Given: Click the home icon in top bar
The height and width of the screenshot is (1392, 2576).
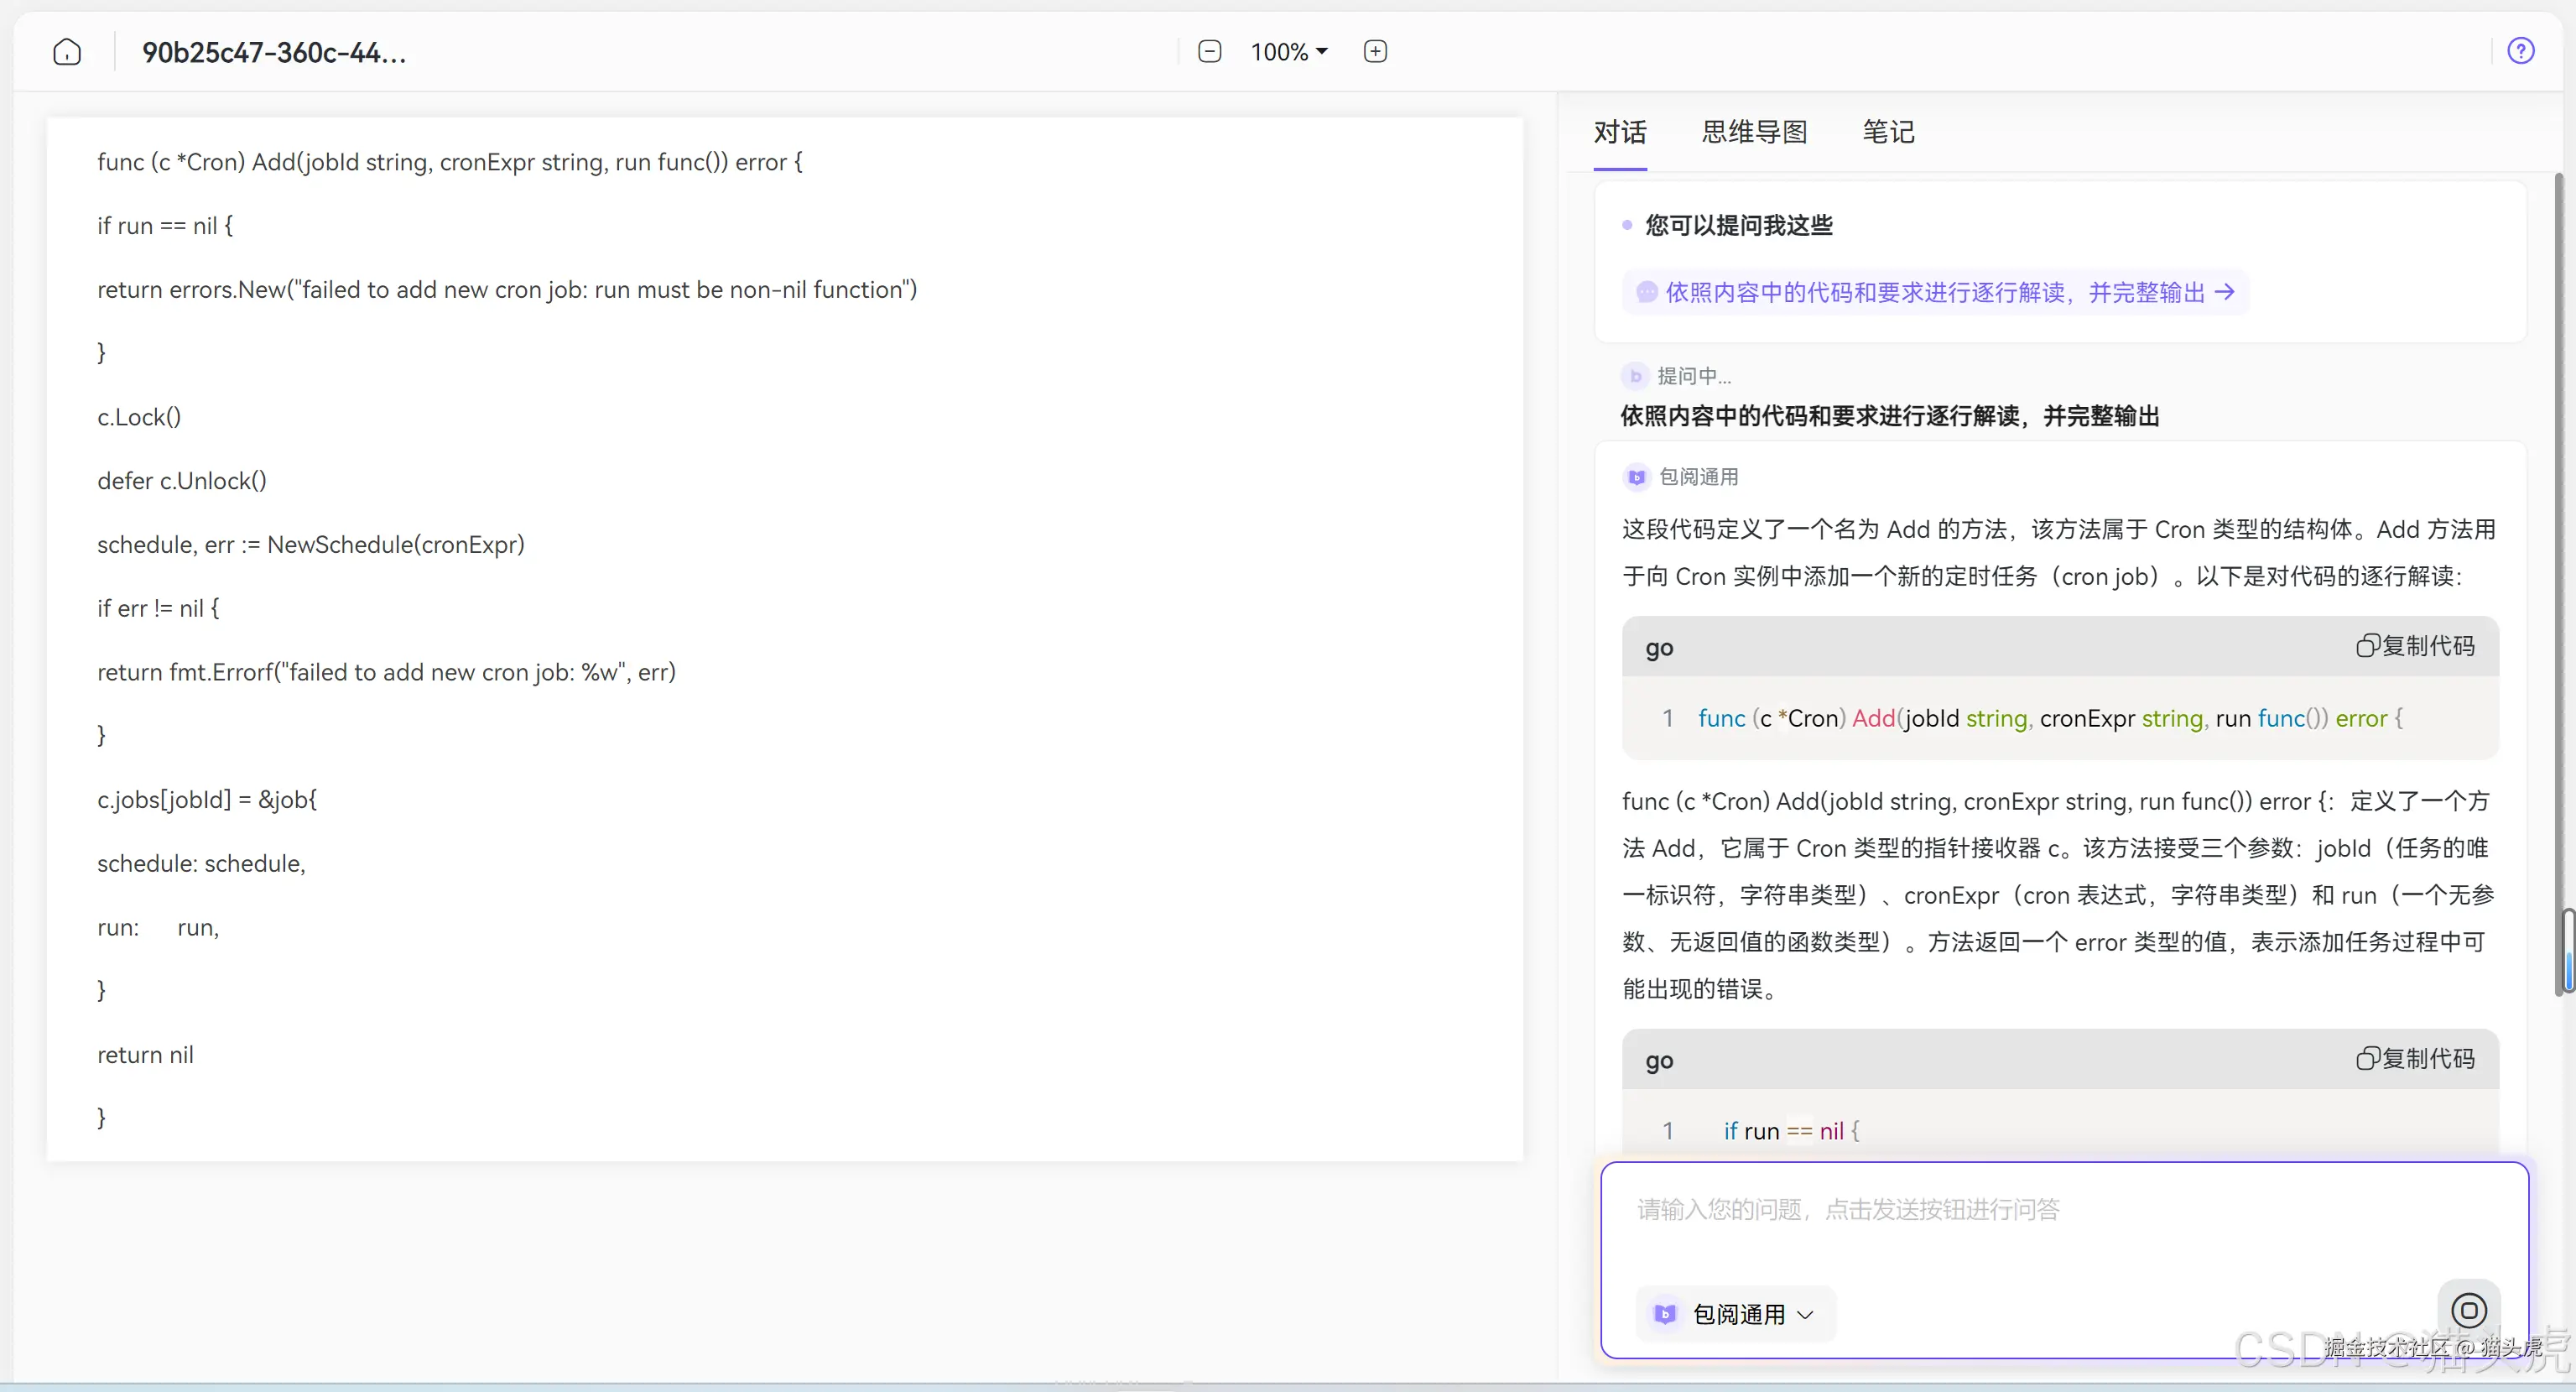Looking at the screenshot, I should click(67, 52).
